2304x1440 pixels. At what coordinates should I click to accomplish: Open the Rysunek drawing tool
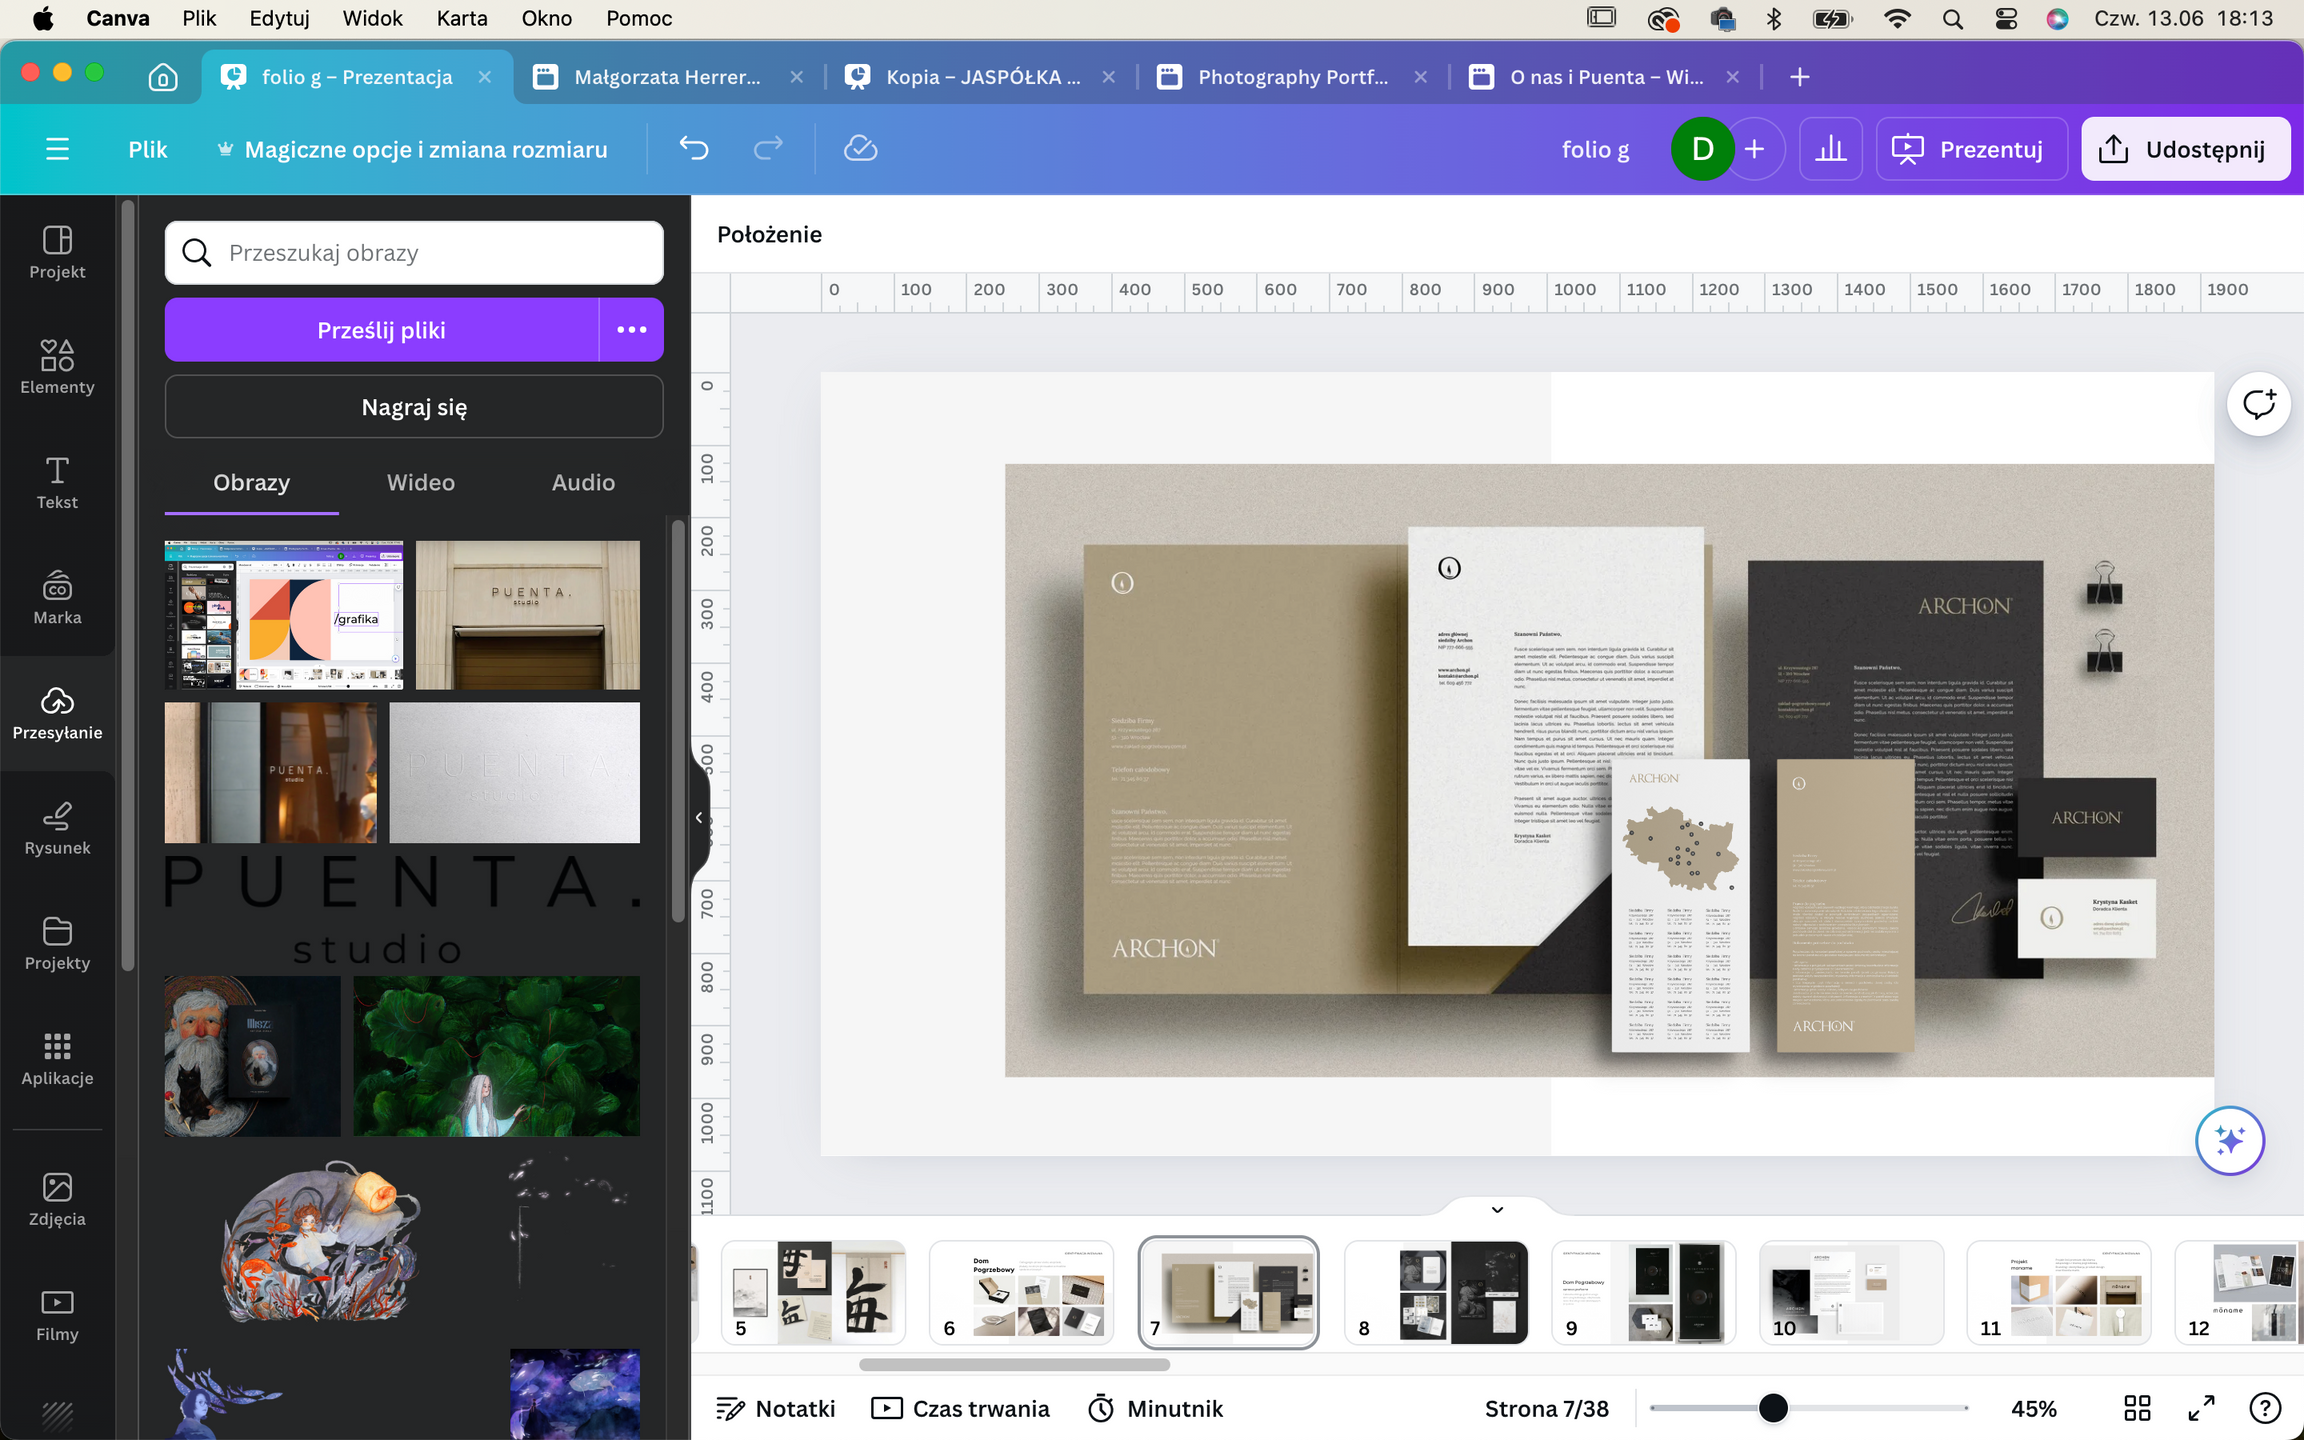pyautogui.click(x=57, y=828)
